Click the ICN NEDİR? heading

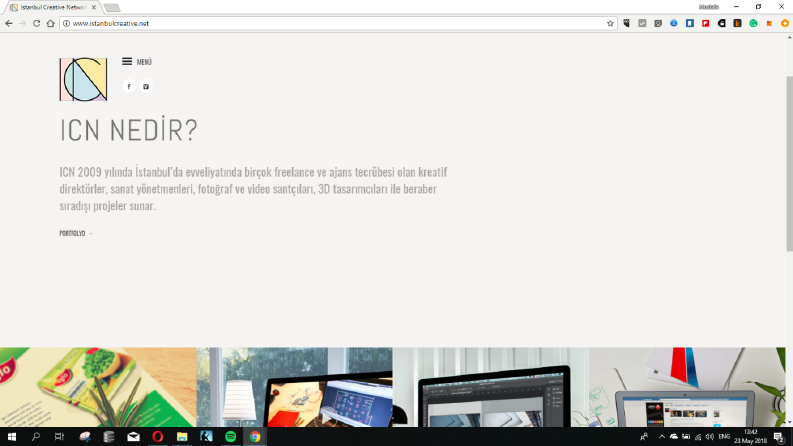128,130
